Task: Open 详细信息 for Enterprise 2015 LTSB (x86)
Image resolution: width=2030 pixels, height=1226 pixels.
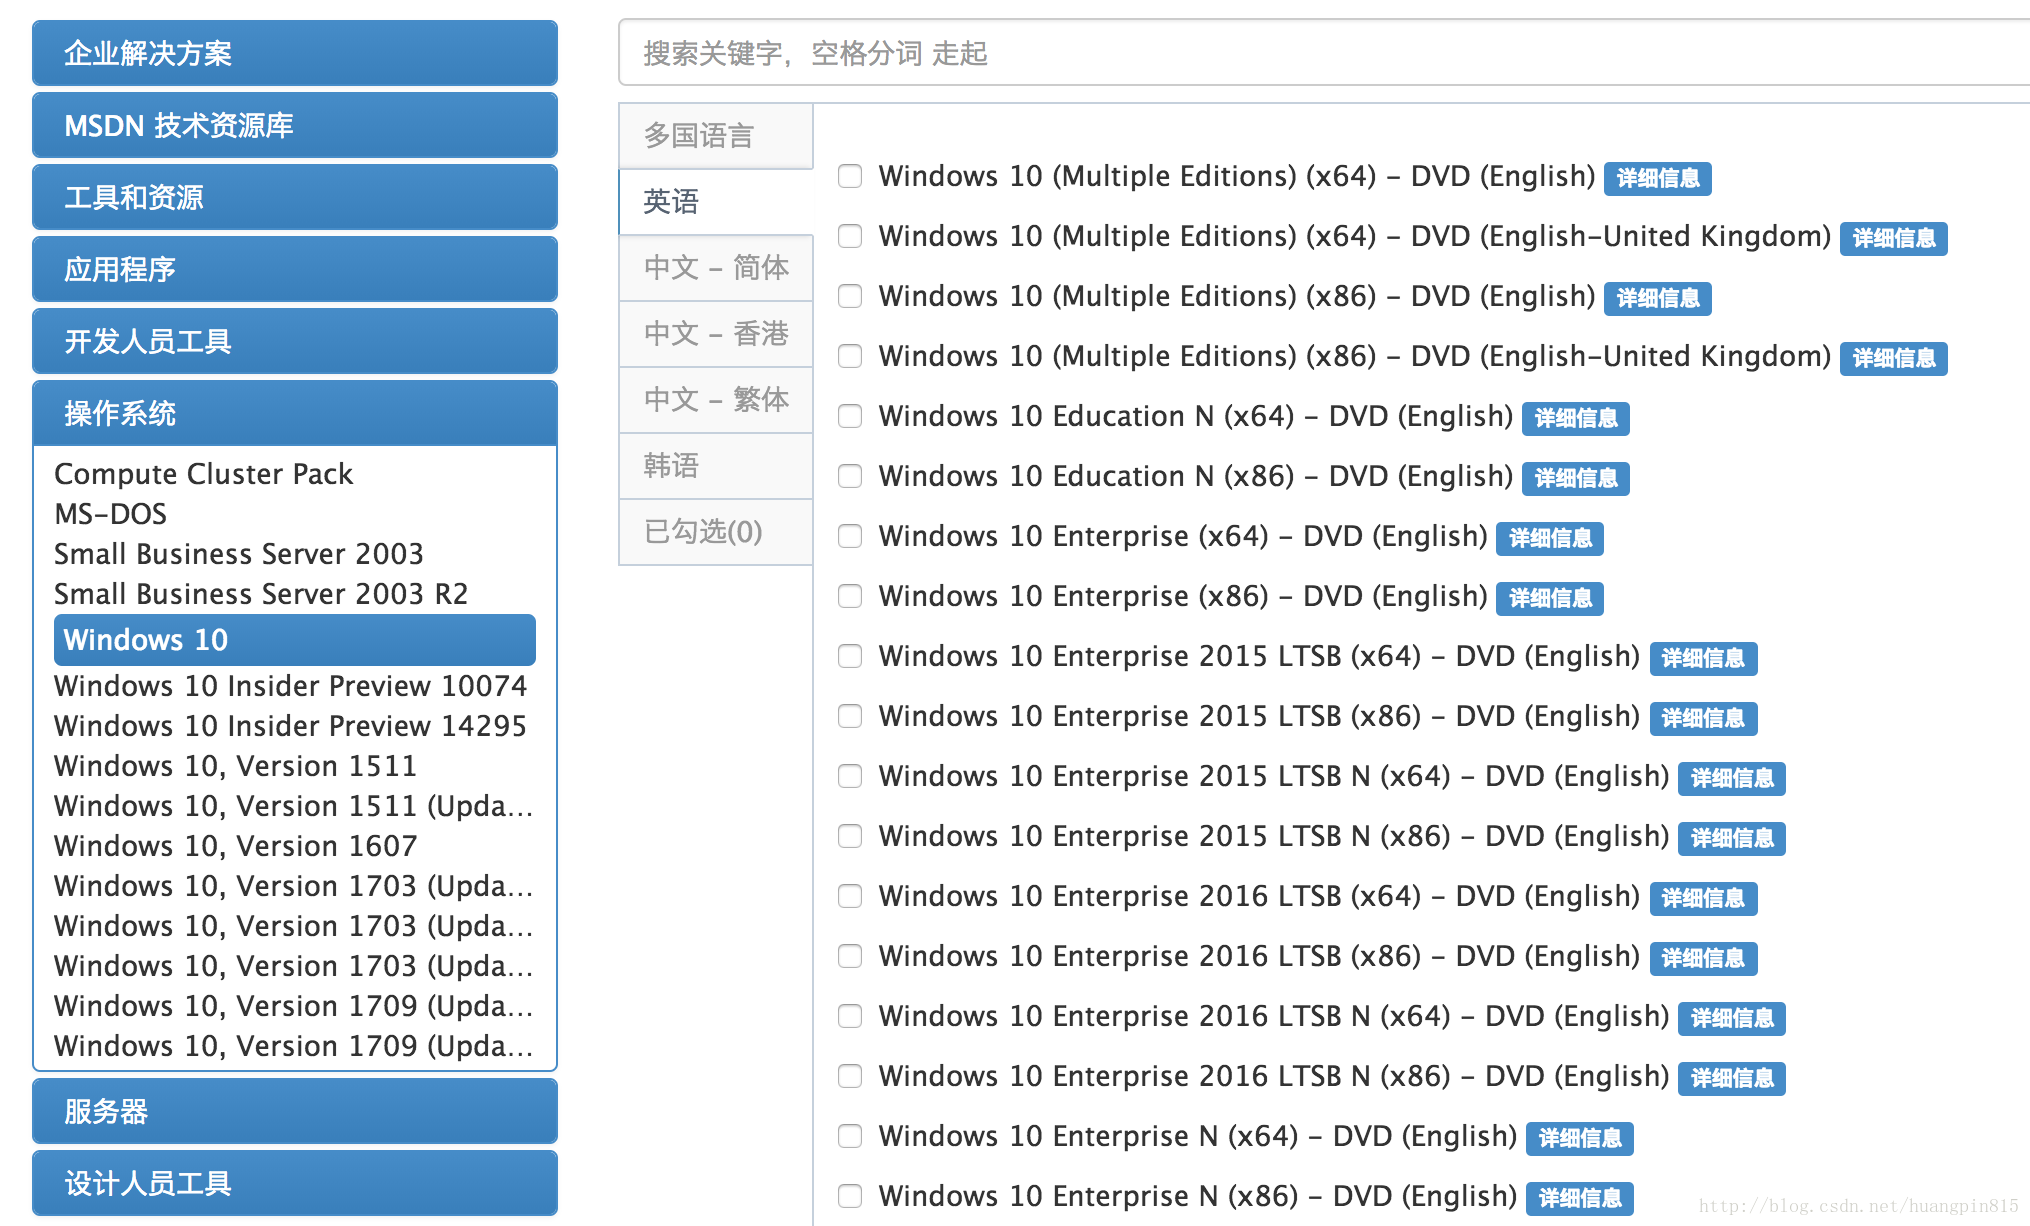Action: point(1703,718)
